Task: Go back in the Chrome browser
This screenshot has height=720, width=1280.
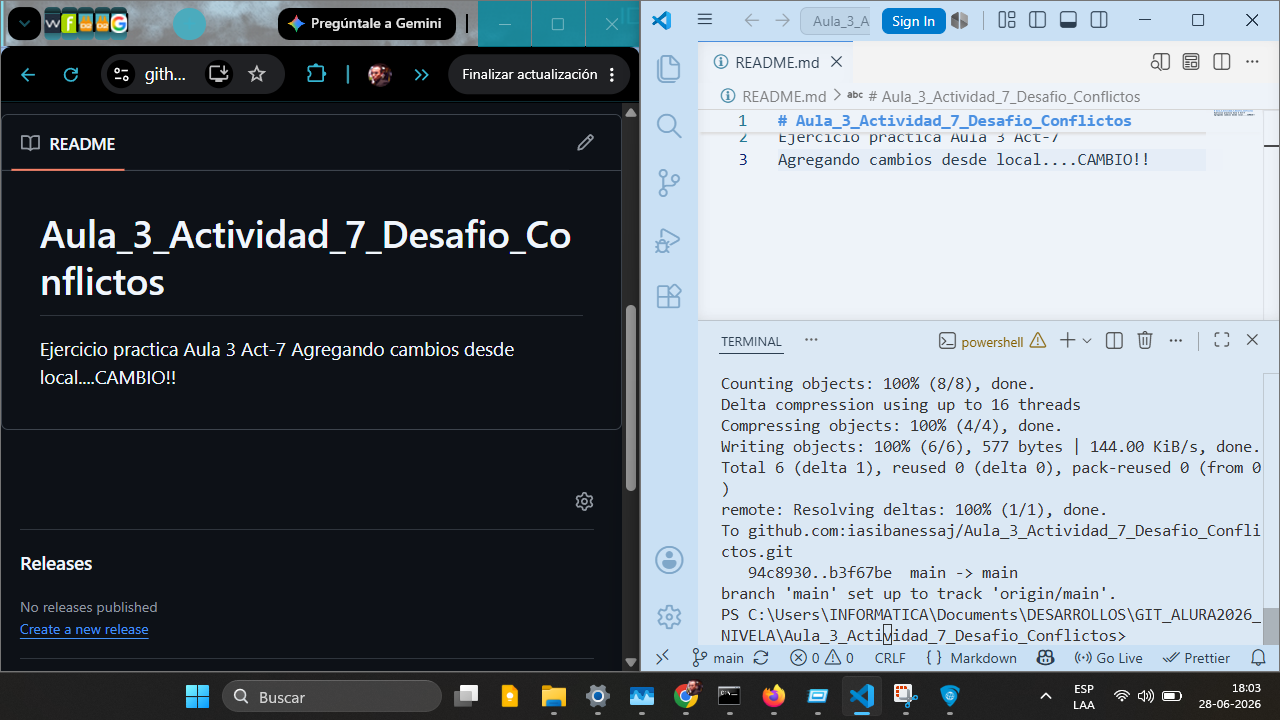Action: coord(28,74)
